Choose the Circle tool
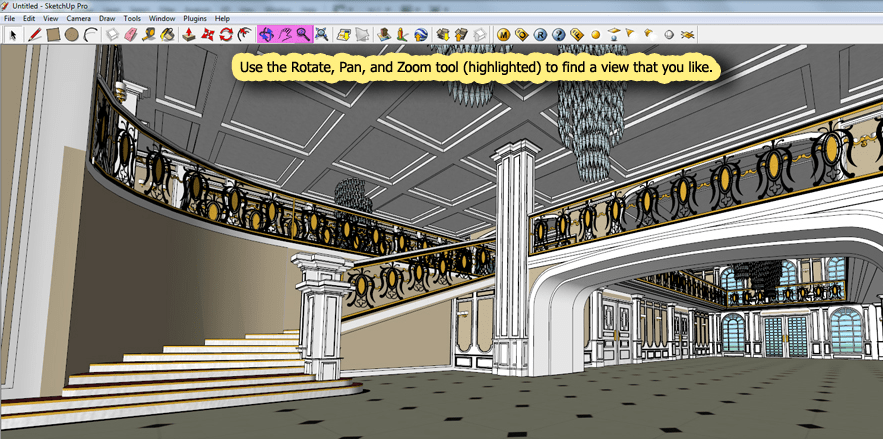Viewport: 883px width, 439px height. pos(72,35)
